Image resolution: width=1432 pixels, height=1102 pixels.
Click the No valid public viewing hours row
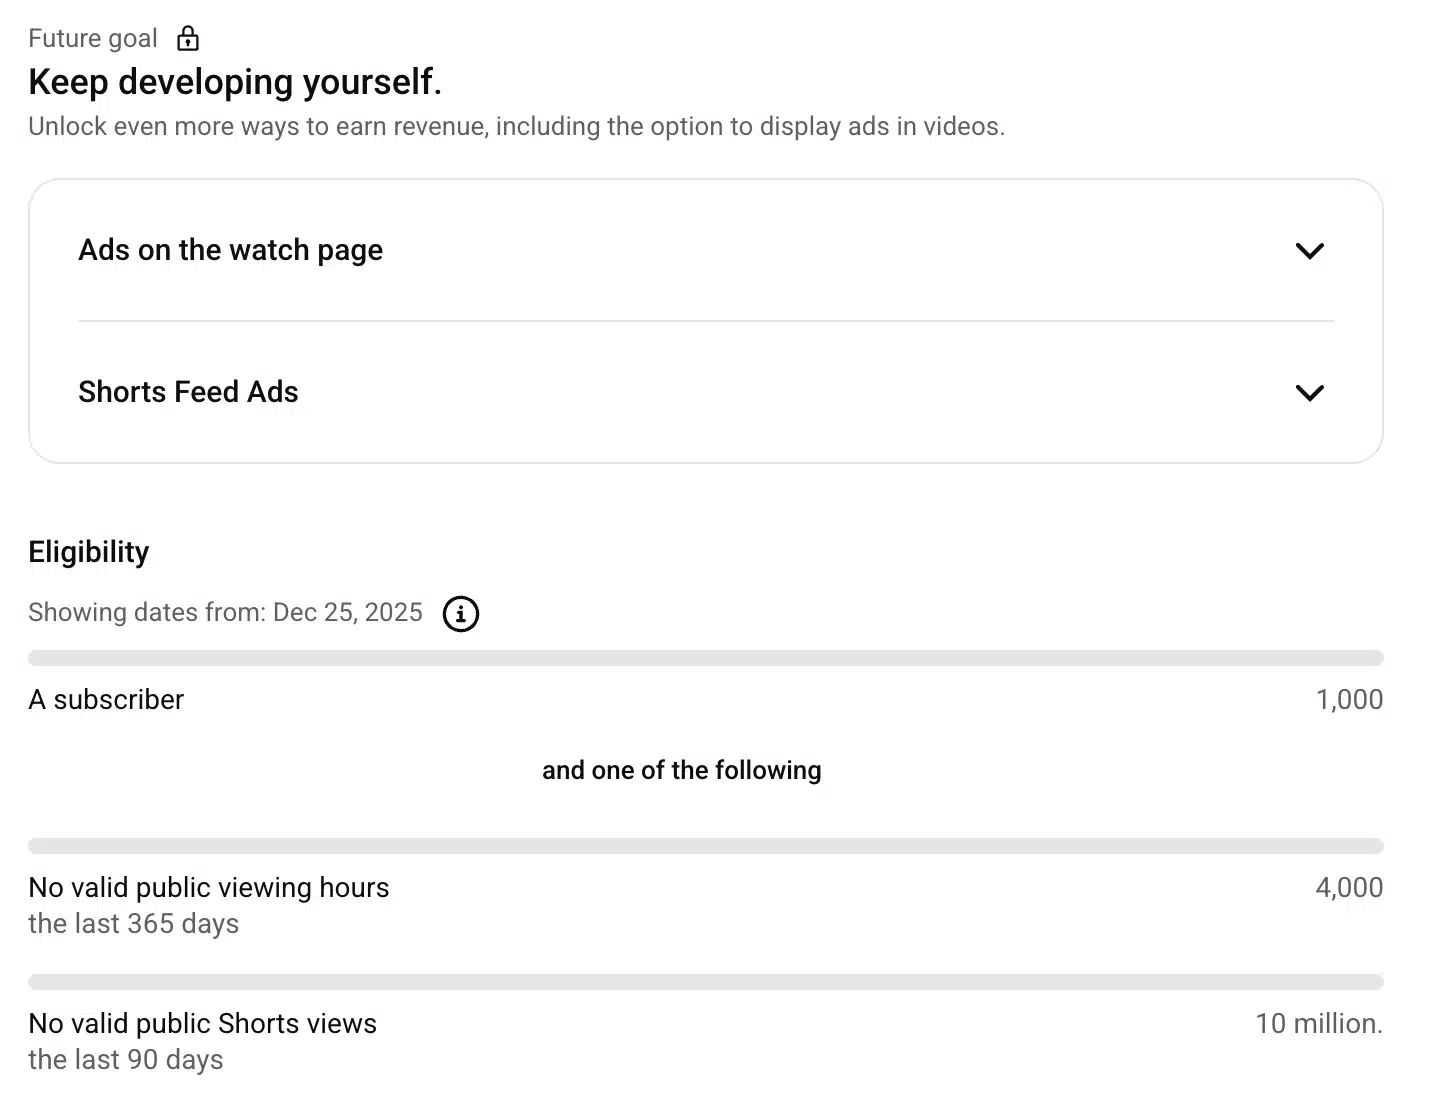click(x=209, y=887)
